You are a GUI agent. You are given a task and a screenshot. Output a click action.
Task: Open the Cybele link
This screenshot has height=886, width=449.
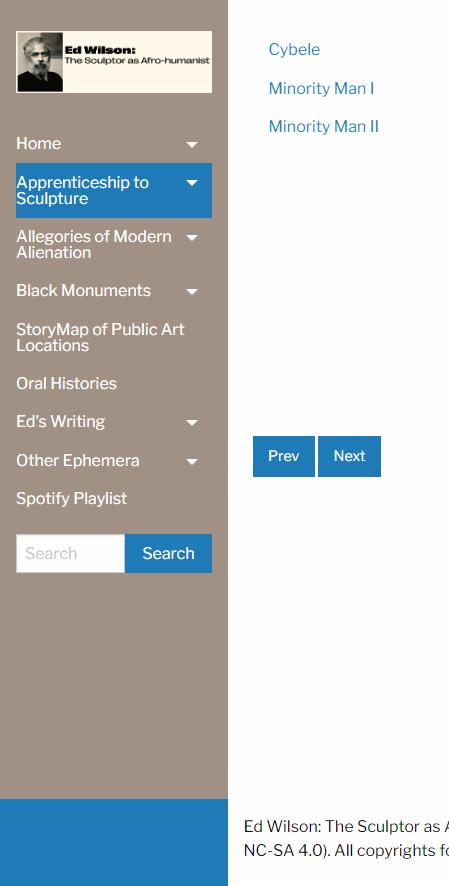[294, 50]
